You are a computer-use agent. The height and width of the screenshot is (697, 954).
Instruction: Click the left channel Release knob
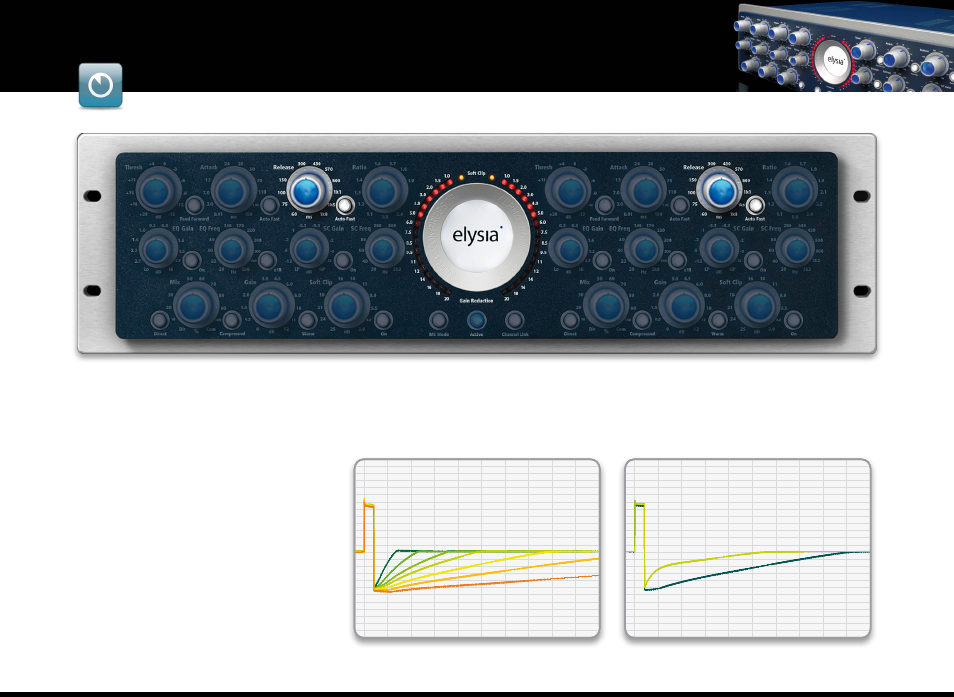pyautogui.click(x=306, y=192)
